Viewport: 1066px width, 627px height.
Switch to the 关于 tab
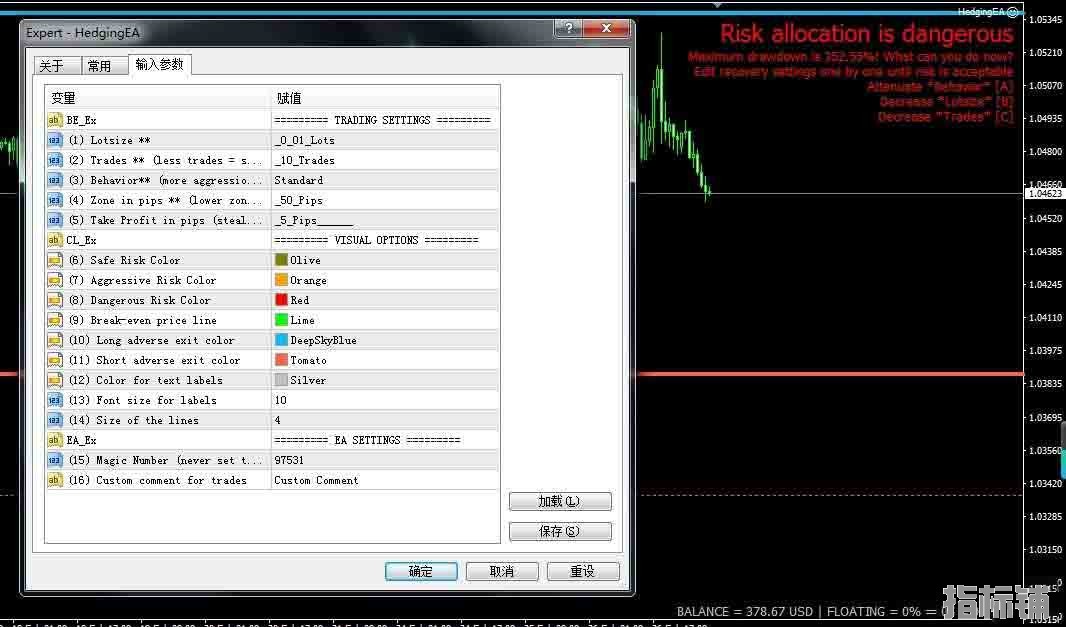click(x=52, y=66)
